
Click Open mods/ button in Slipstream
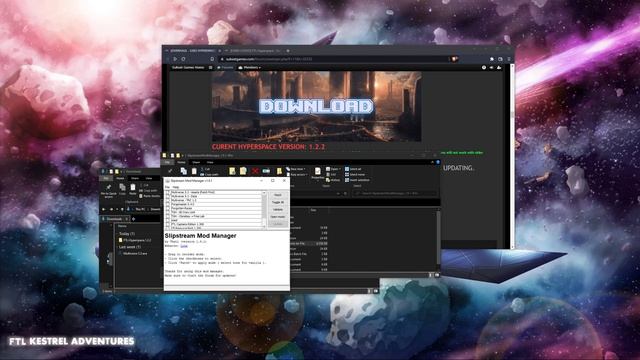coord(278,217)
